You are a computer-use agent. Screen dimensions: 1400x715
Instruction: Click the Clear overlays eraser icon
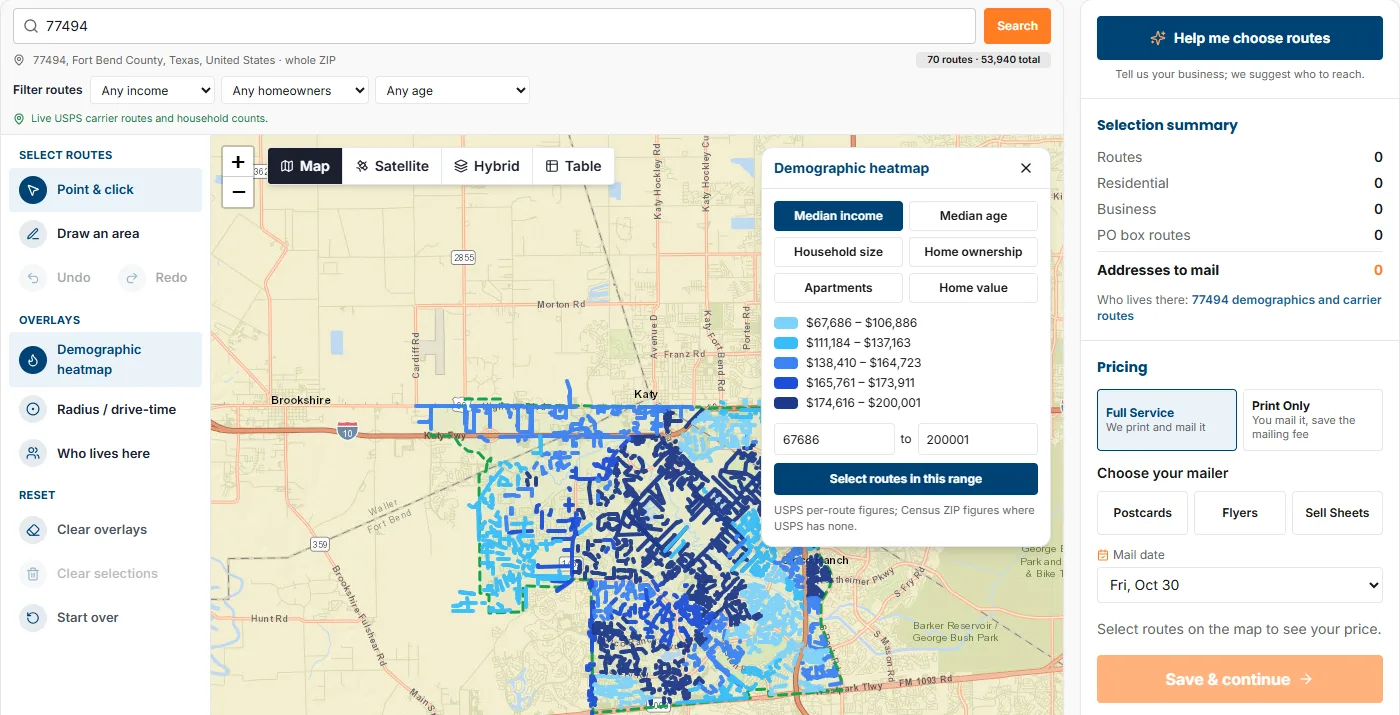coord(33,530)
